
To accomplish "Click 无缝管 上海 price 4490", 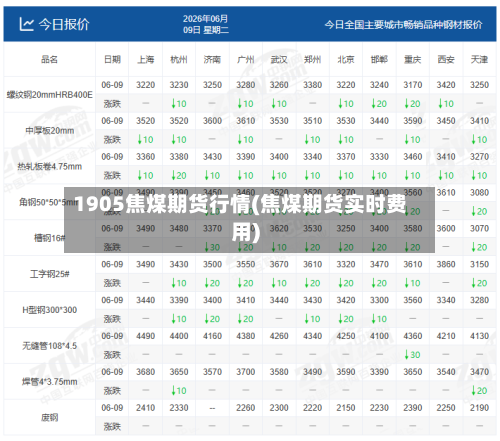I will (x=146, y=336).
